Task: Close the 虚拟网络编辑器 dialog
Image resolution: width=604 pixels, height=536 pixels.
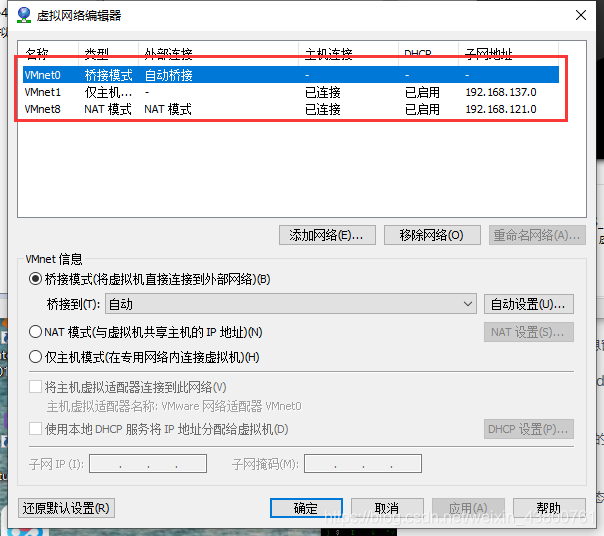Action: tap(581, 15)
